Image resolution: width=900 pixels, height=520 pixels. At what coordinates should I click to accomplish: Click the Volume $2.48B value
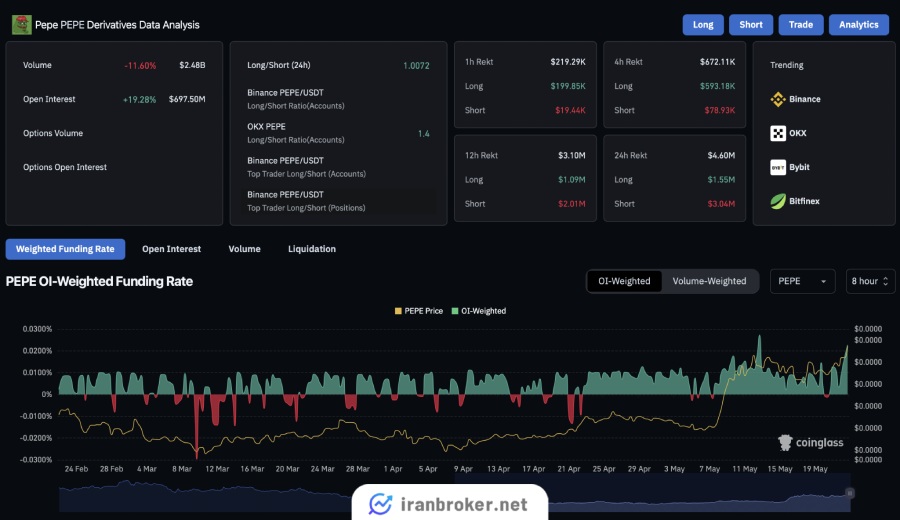[x=192, y=65]
